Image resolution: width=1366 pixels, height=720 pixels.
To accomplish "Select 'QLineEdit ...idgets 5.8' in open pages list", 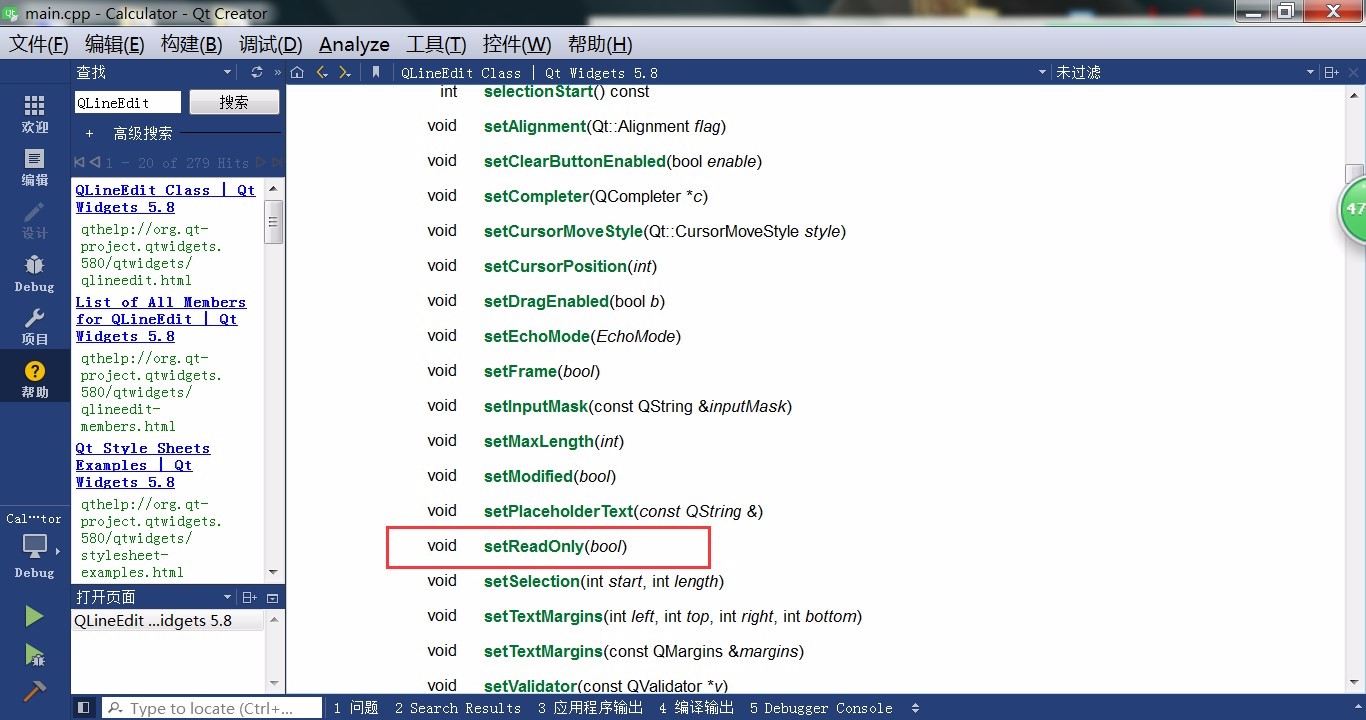I will pos(167,621).
